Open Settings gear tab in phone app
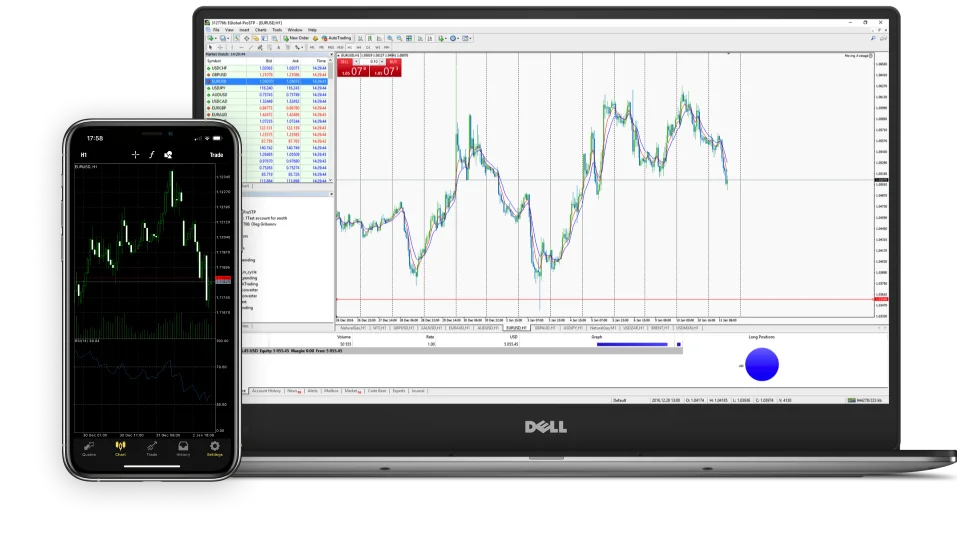Image resolution: width=957 pixels, height=546 pixels. tap(214, 449)
